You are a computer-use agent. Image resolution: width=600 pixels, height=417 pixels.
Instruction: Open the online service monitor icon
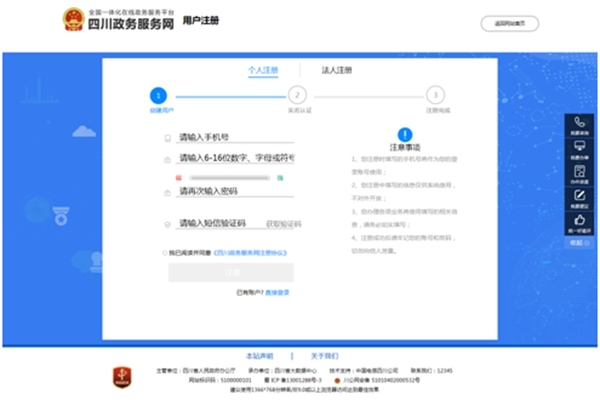579,147
